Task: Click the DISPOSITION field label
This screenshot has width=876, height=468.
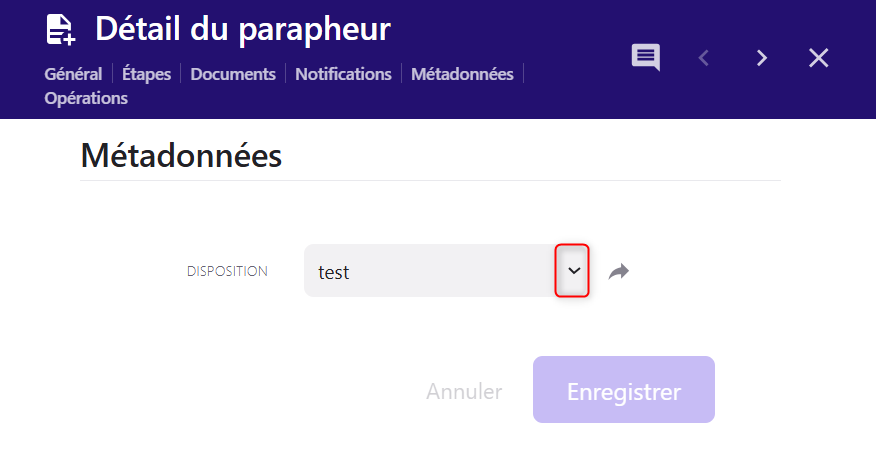Action: (227, 271)
